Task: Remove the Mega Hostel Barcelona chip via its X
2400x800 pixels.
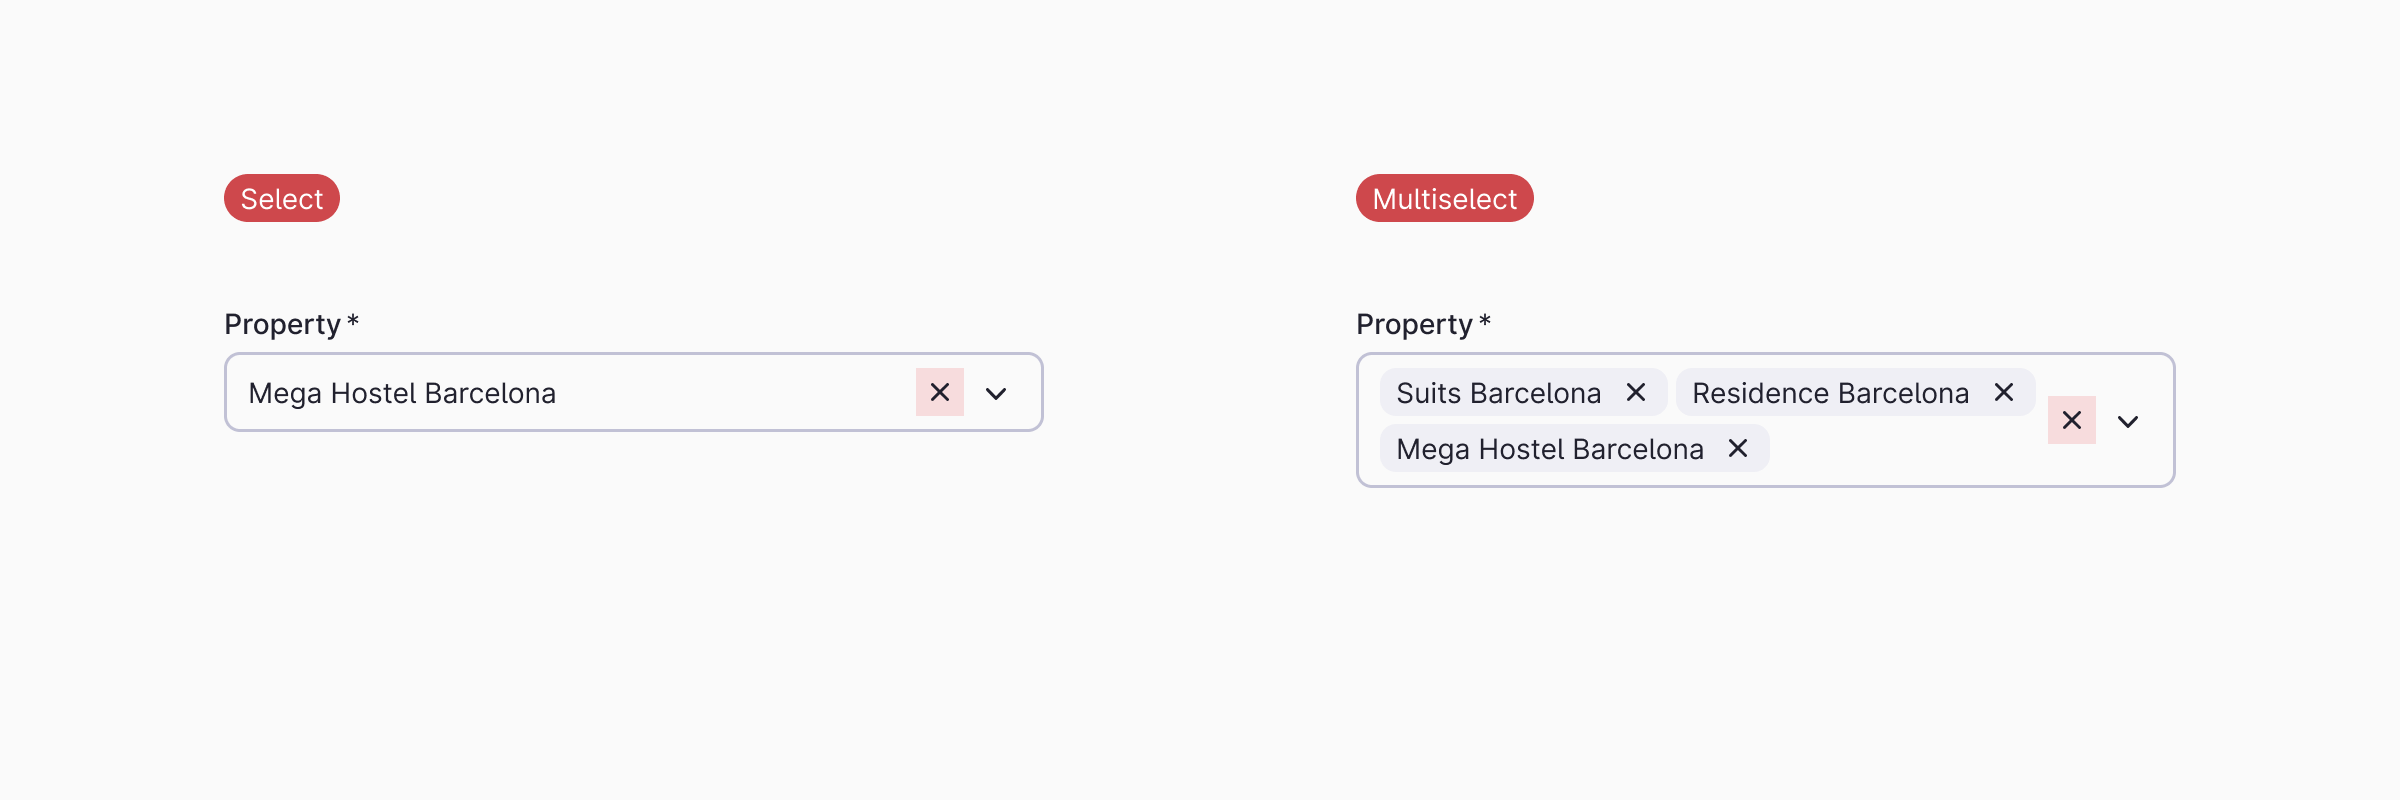Action: [1737, 448]
